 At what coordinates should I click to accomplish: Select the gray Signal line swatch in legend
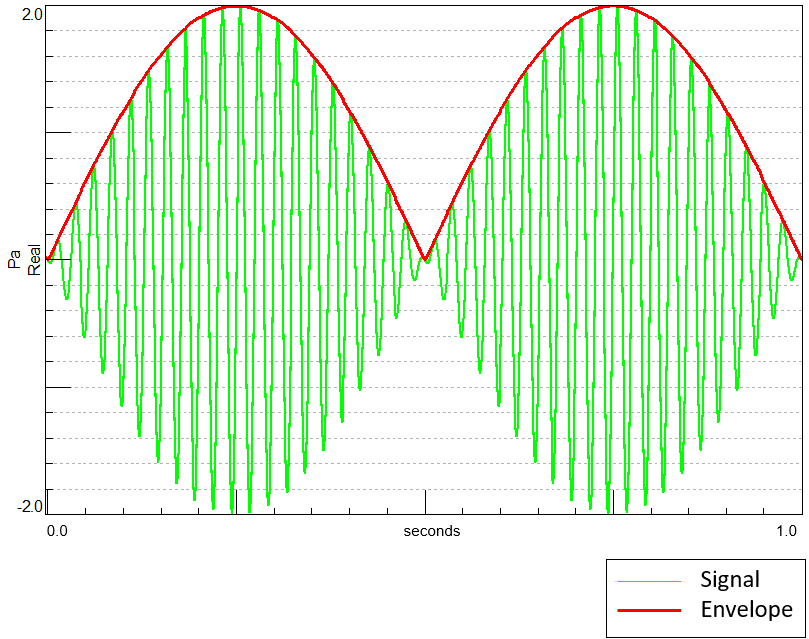tap(649, 581)
